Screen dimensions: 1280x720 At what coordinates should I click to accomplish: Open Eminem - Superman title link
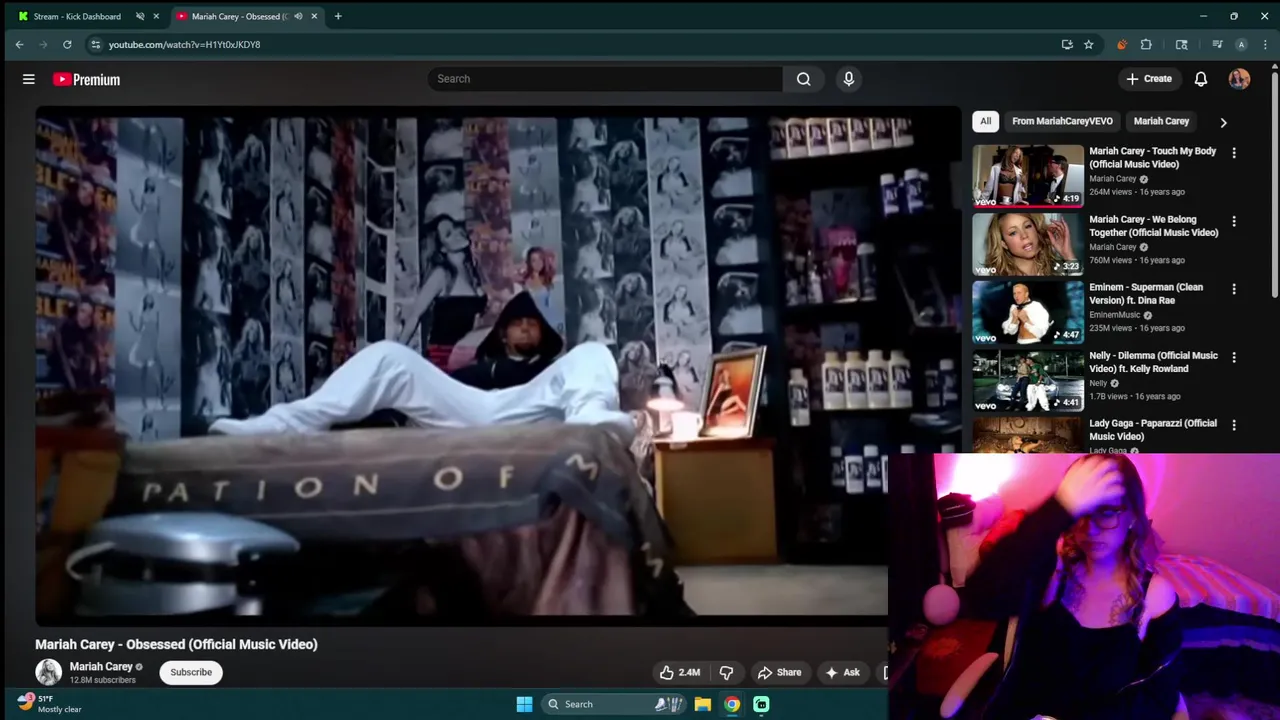[x=1146, y=293]
